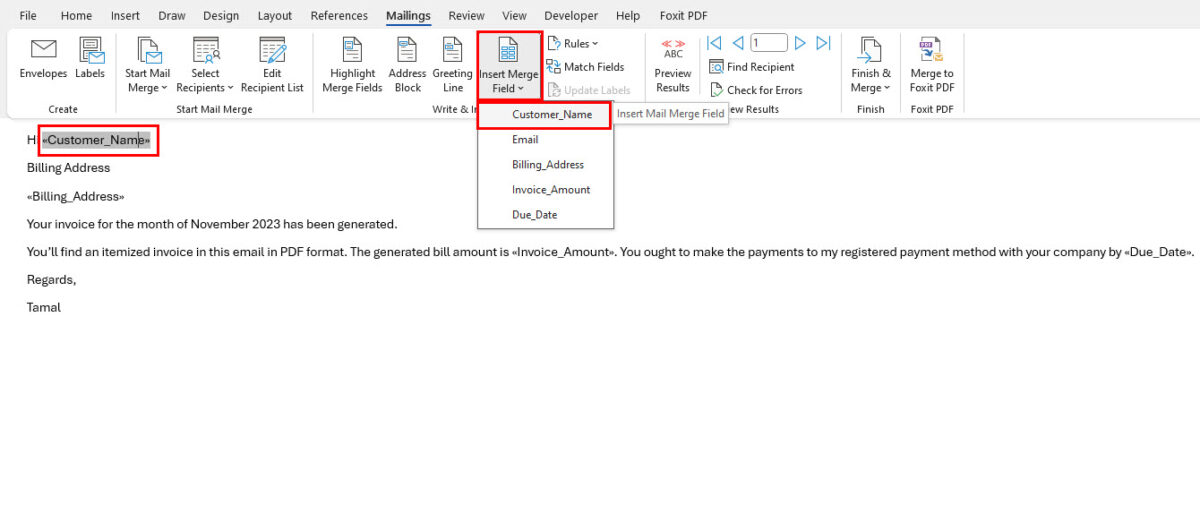The width and height of the screenshot is (1200, 505).
Task: Insert a Greeting Line
Action: 453,66
